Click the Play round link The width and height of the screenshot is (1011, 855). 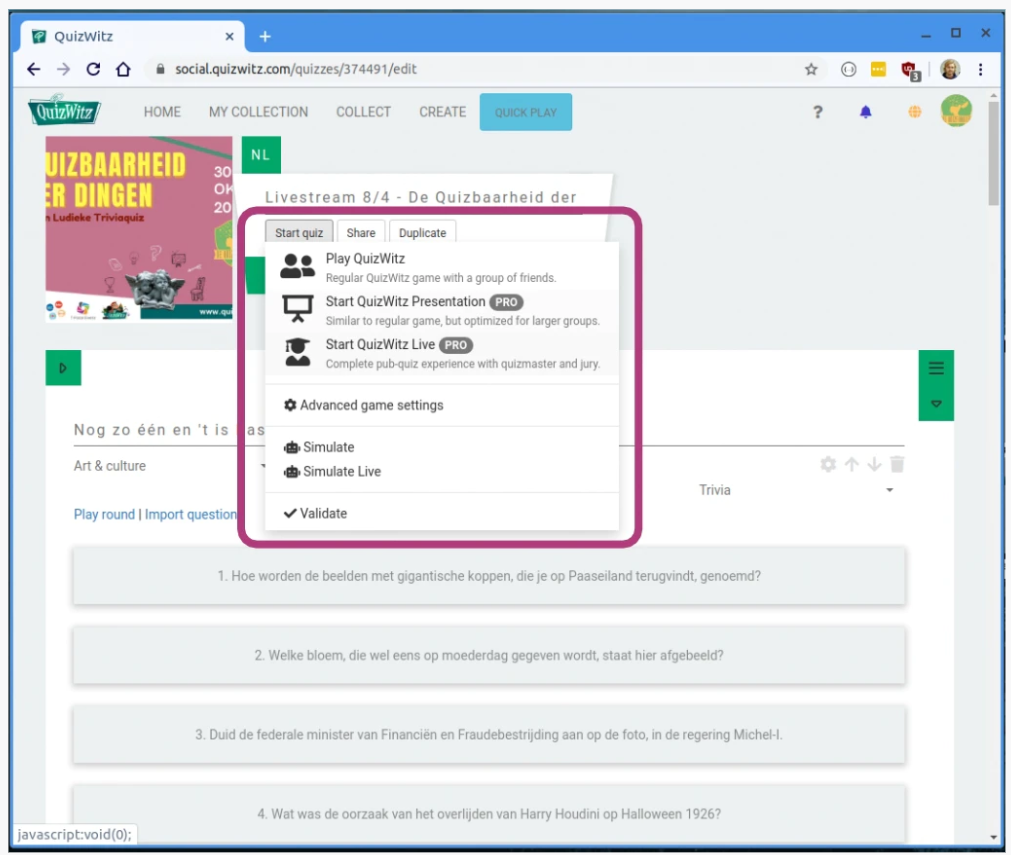click(104, 514)
